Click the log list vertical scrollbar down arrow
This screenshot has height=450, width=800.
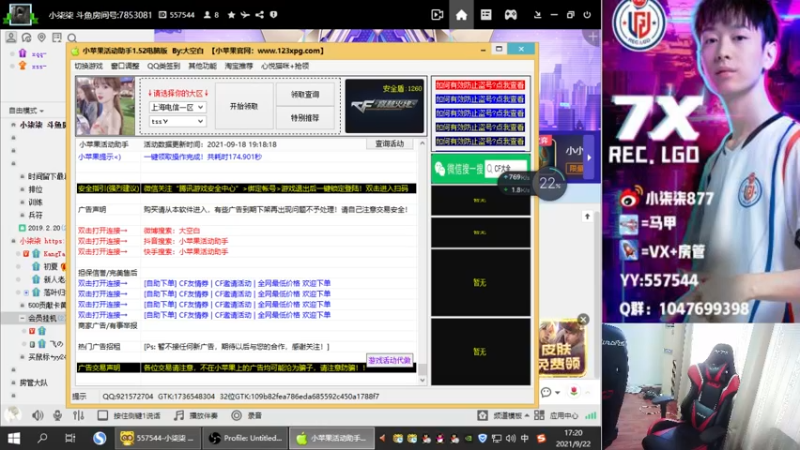tap(422, 380)
